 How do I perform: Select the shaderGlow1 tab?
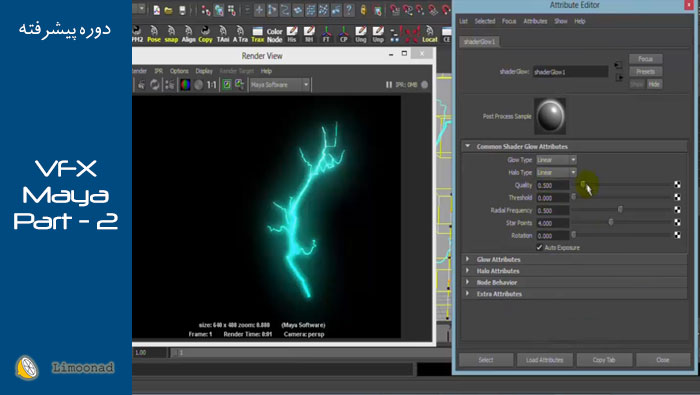pyautogui.click(x=479, y=42)
